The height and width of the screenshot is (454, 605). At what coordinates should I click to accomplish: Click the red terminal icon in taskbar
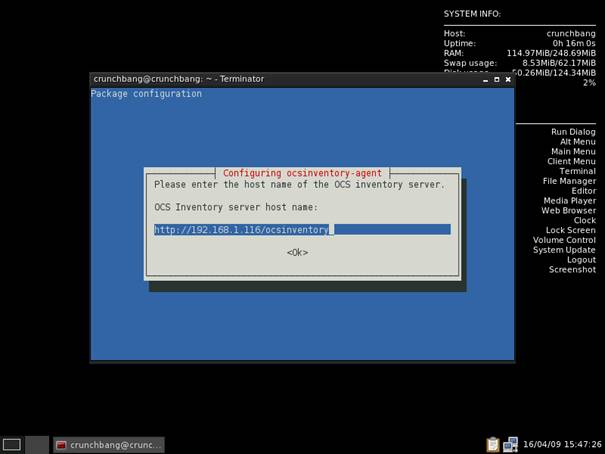pos(61,445)
